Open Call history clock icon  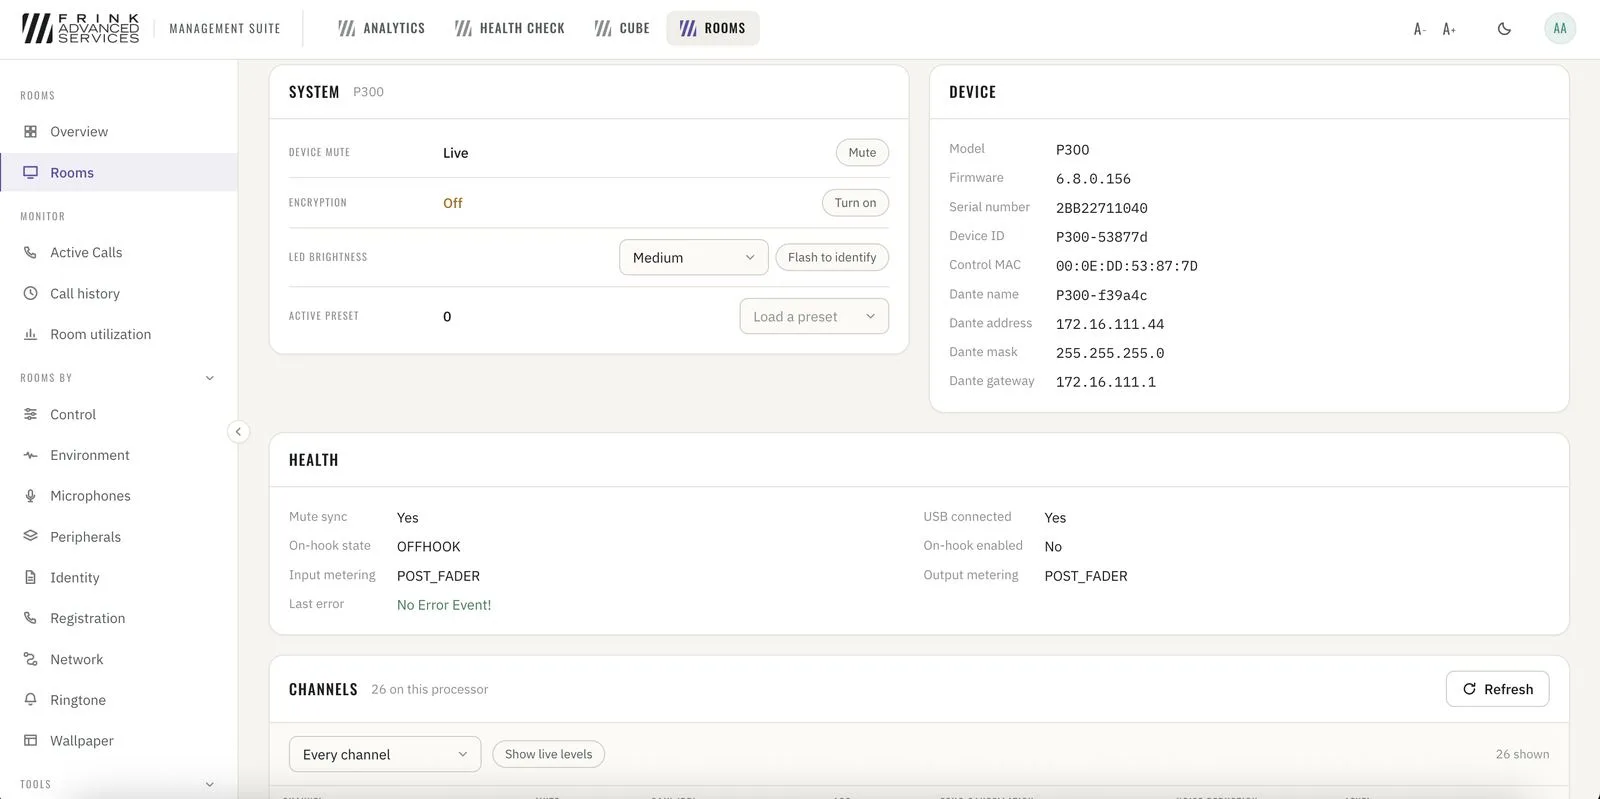[x=30, y=293]
